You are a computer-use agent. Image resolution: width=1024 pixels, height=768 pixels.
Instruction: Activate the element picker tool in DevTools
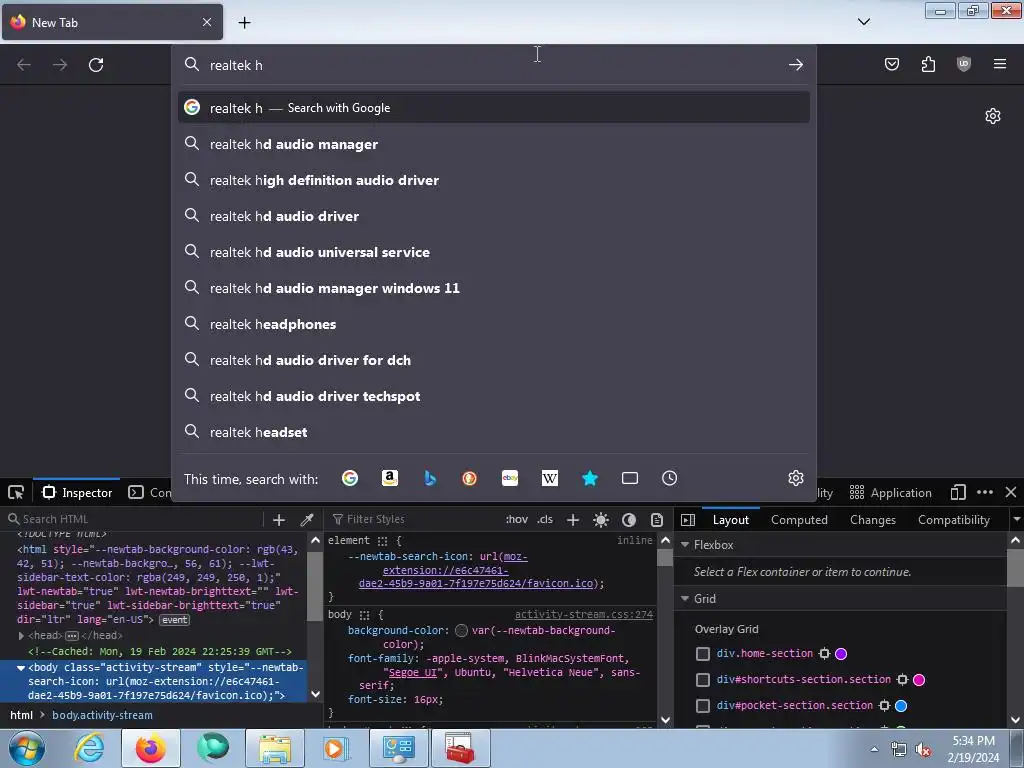click(16, 492)
